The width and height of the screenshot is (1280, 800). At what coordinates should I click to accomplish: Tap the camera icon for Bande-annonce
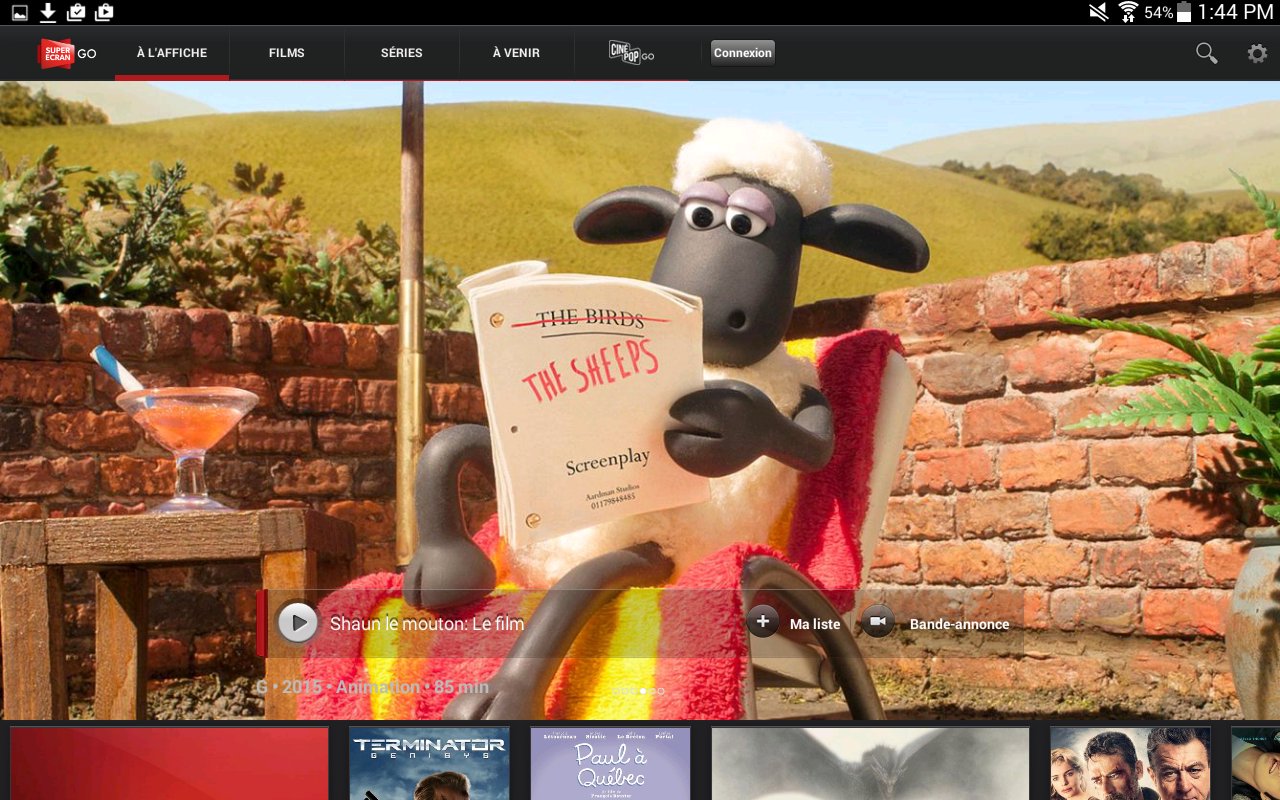pos(877,622)
